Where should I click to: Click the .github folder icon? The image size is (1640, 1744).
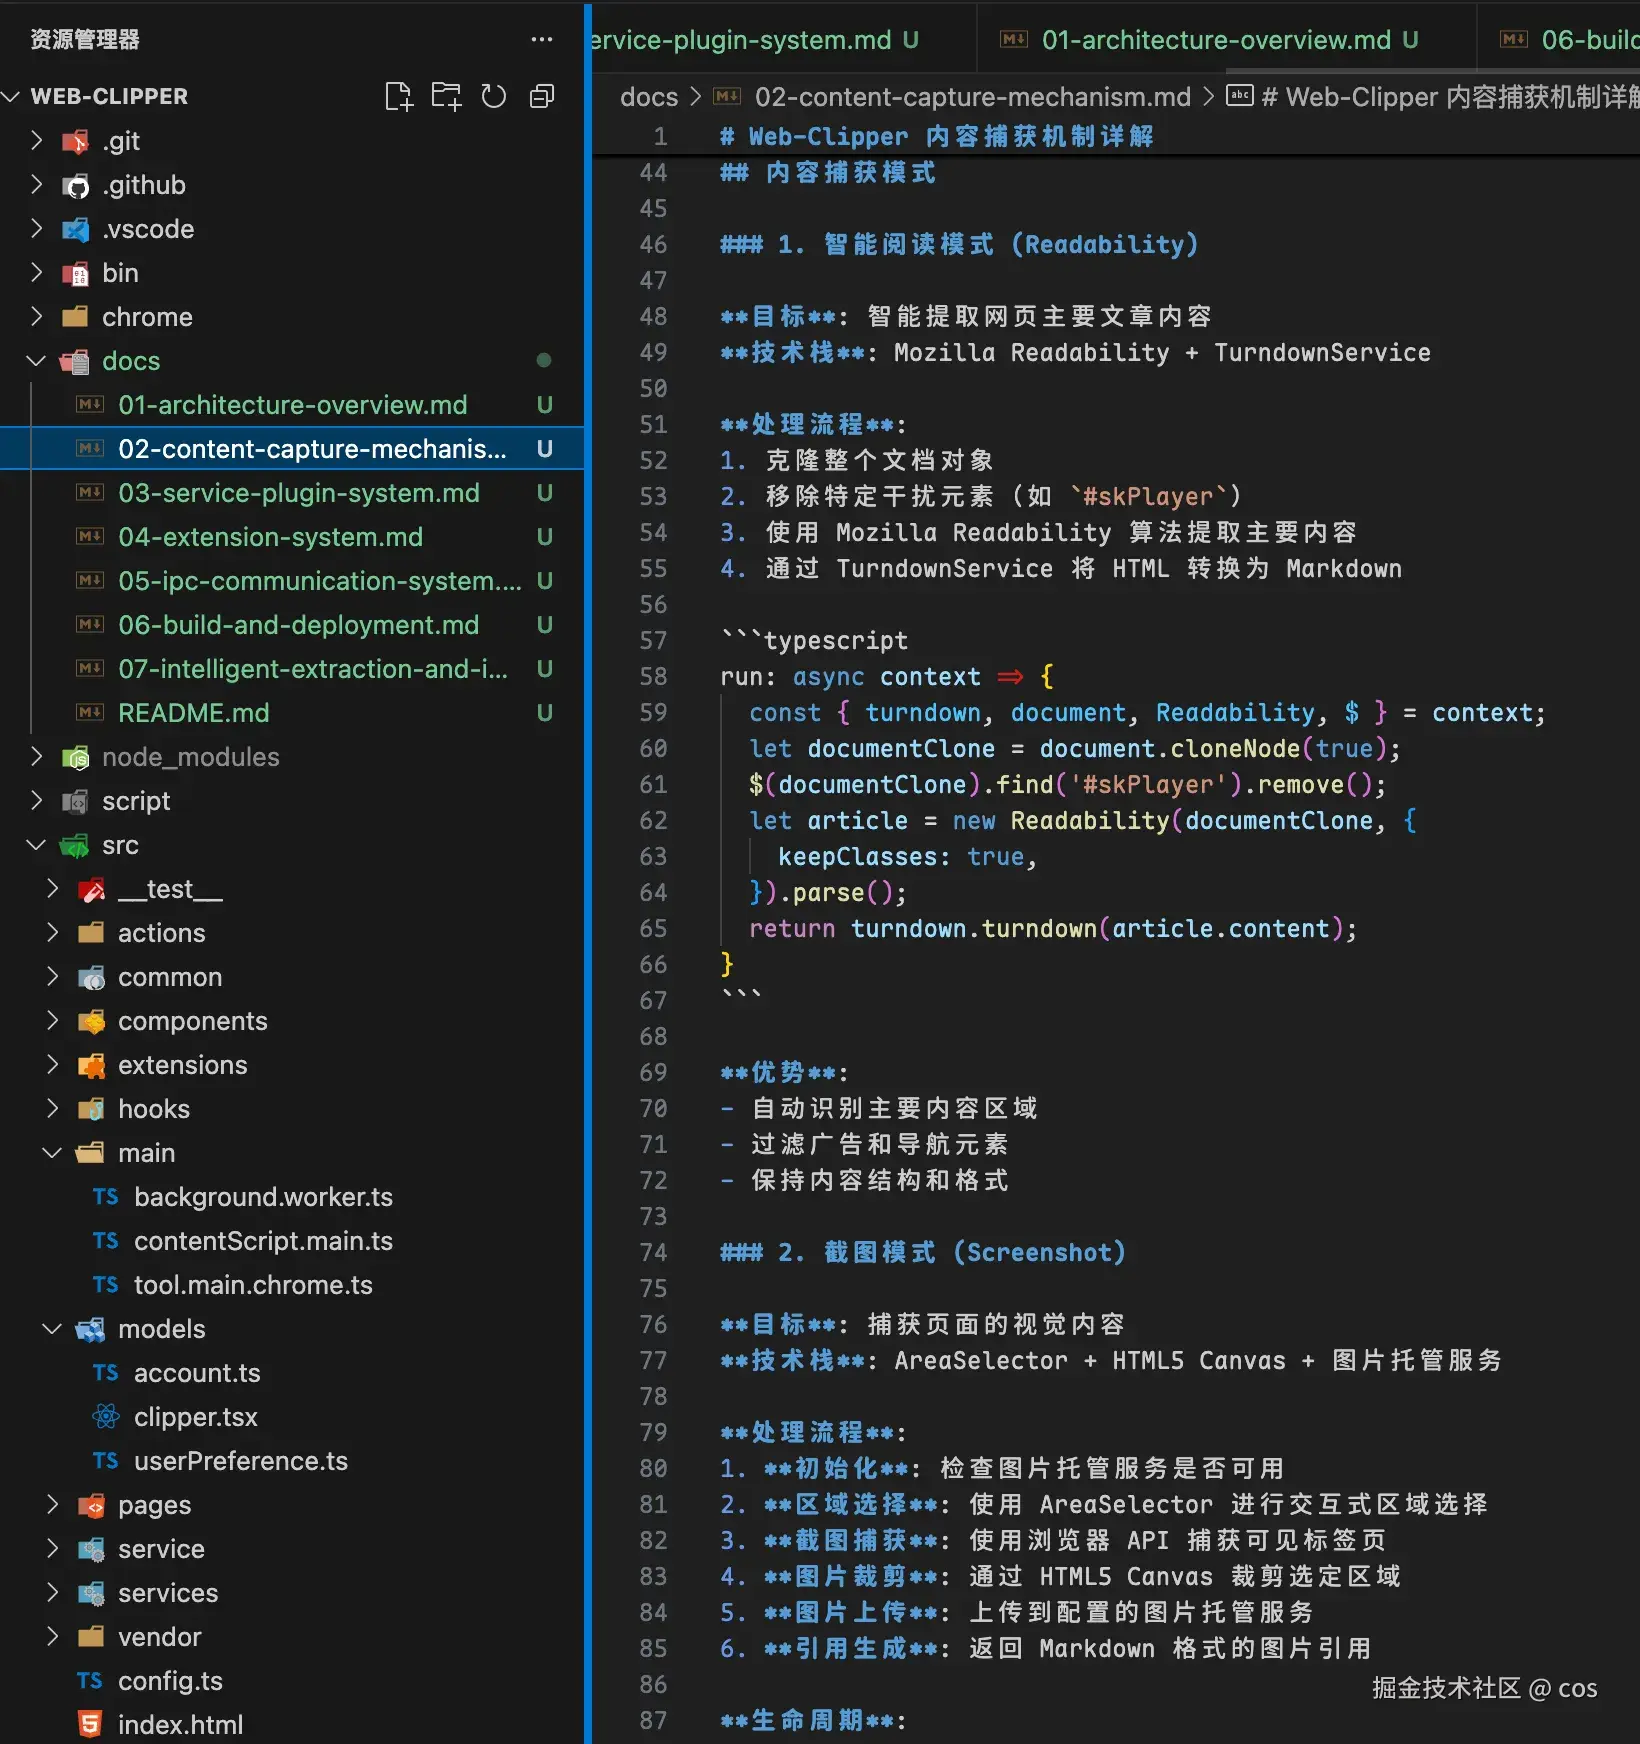pyautogui.click(x=76, y=185)
